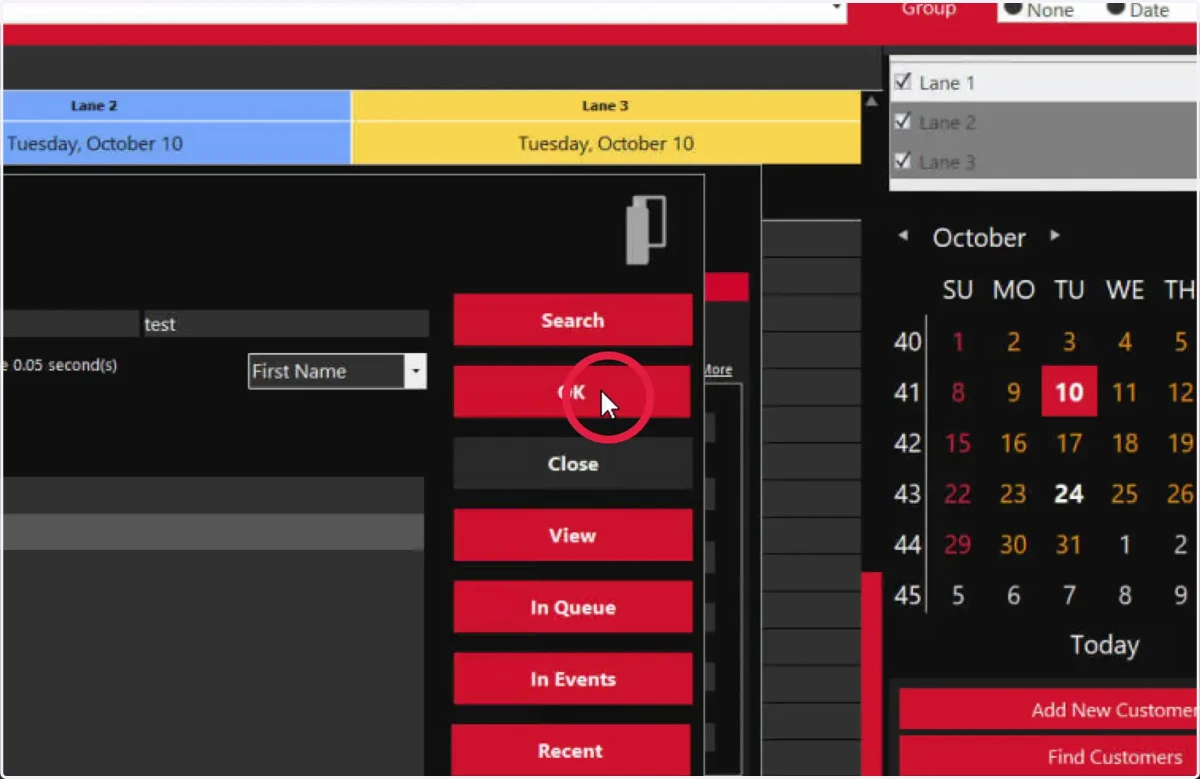Select October 15 in calendar
Screen dimensions: 1200x779
coord(958,442)
